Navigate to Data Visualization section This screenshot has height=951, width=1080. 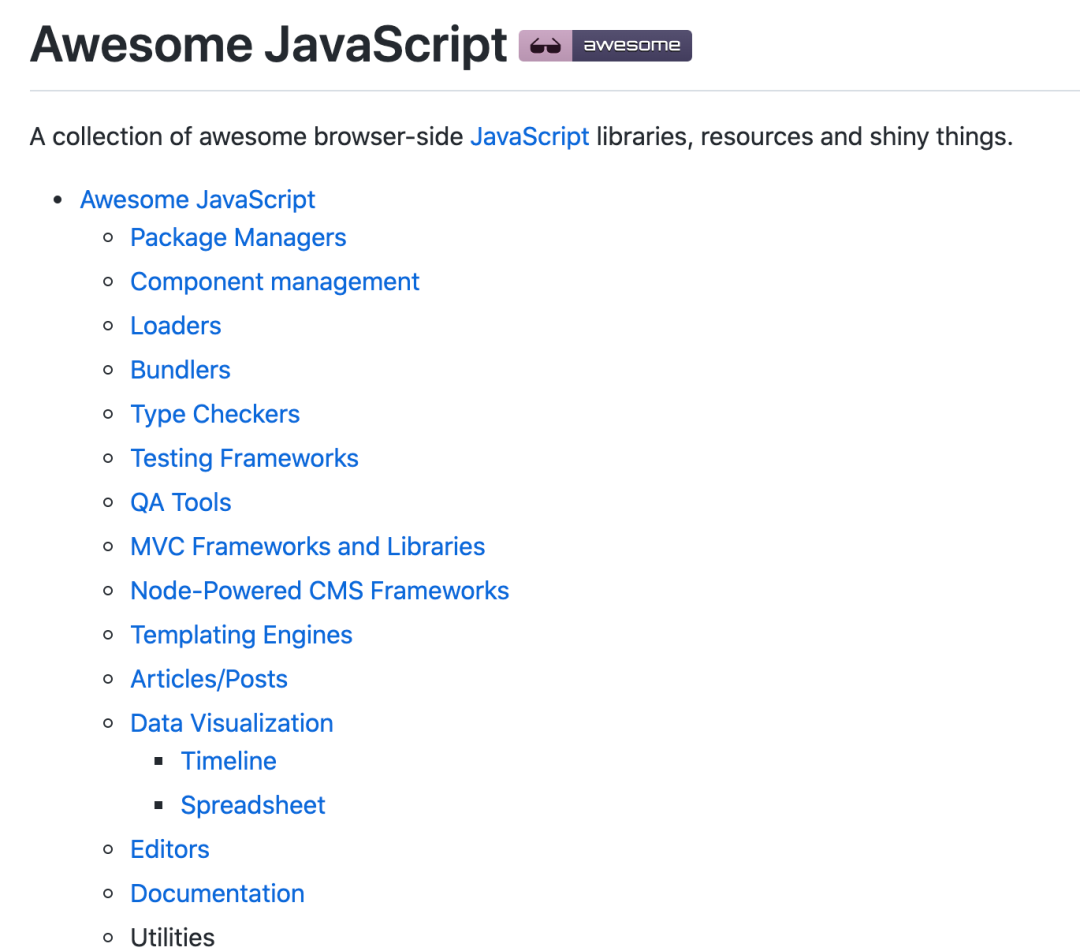pyautogui.click(x=232, y=723)
